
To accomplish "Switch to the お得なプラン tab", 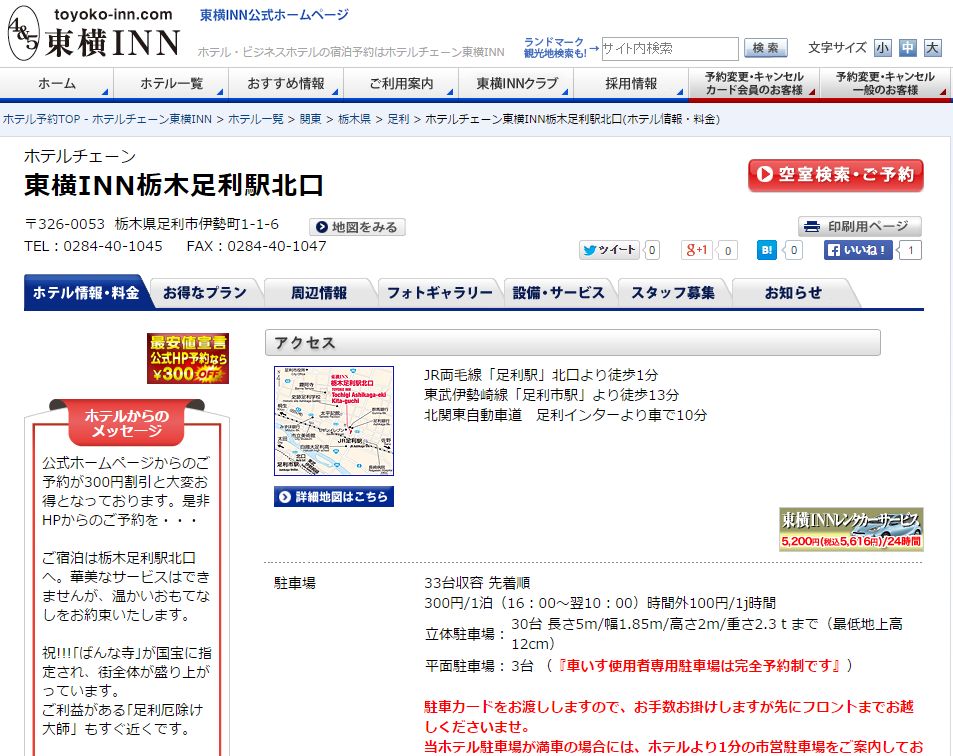I will (205, 293).
